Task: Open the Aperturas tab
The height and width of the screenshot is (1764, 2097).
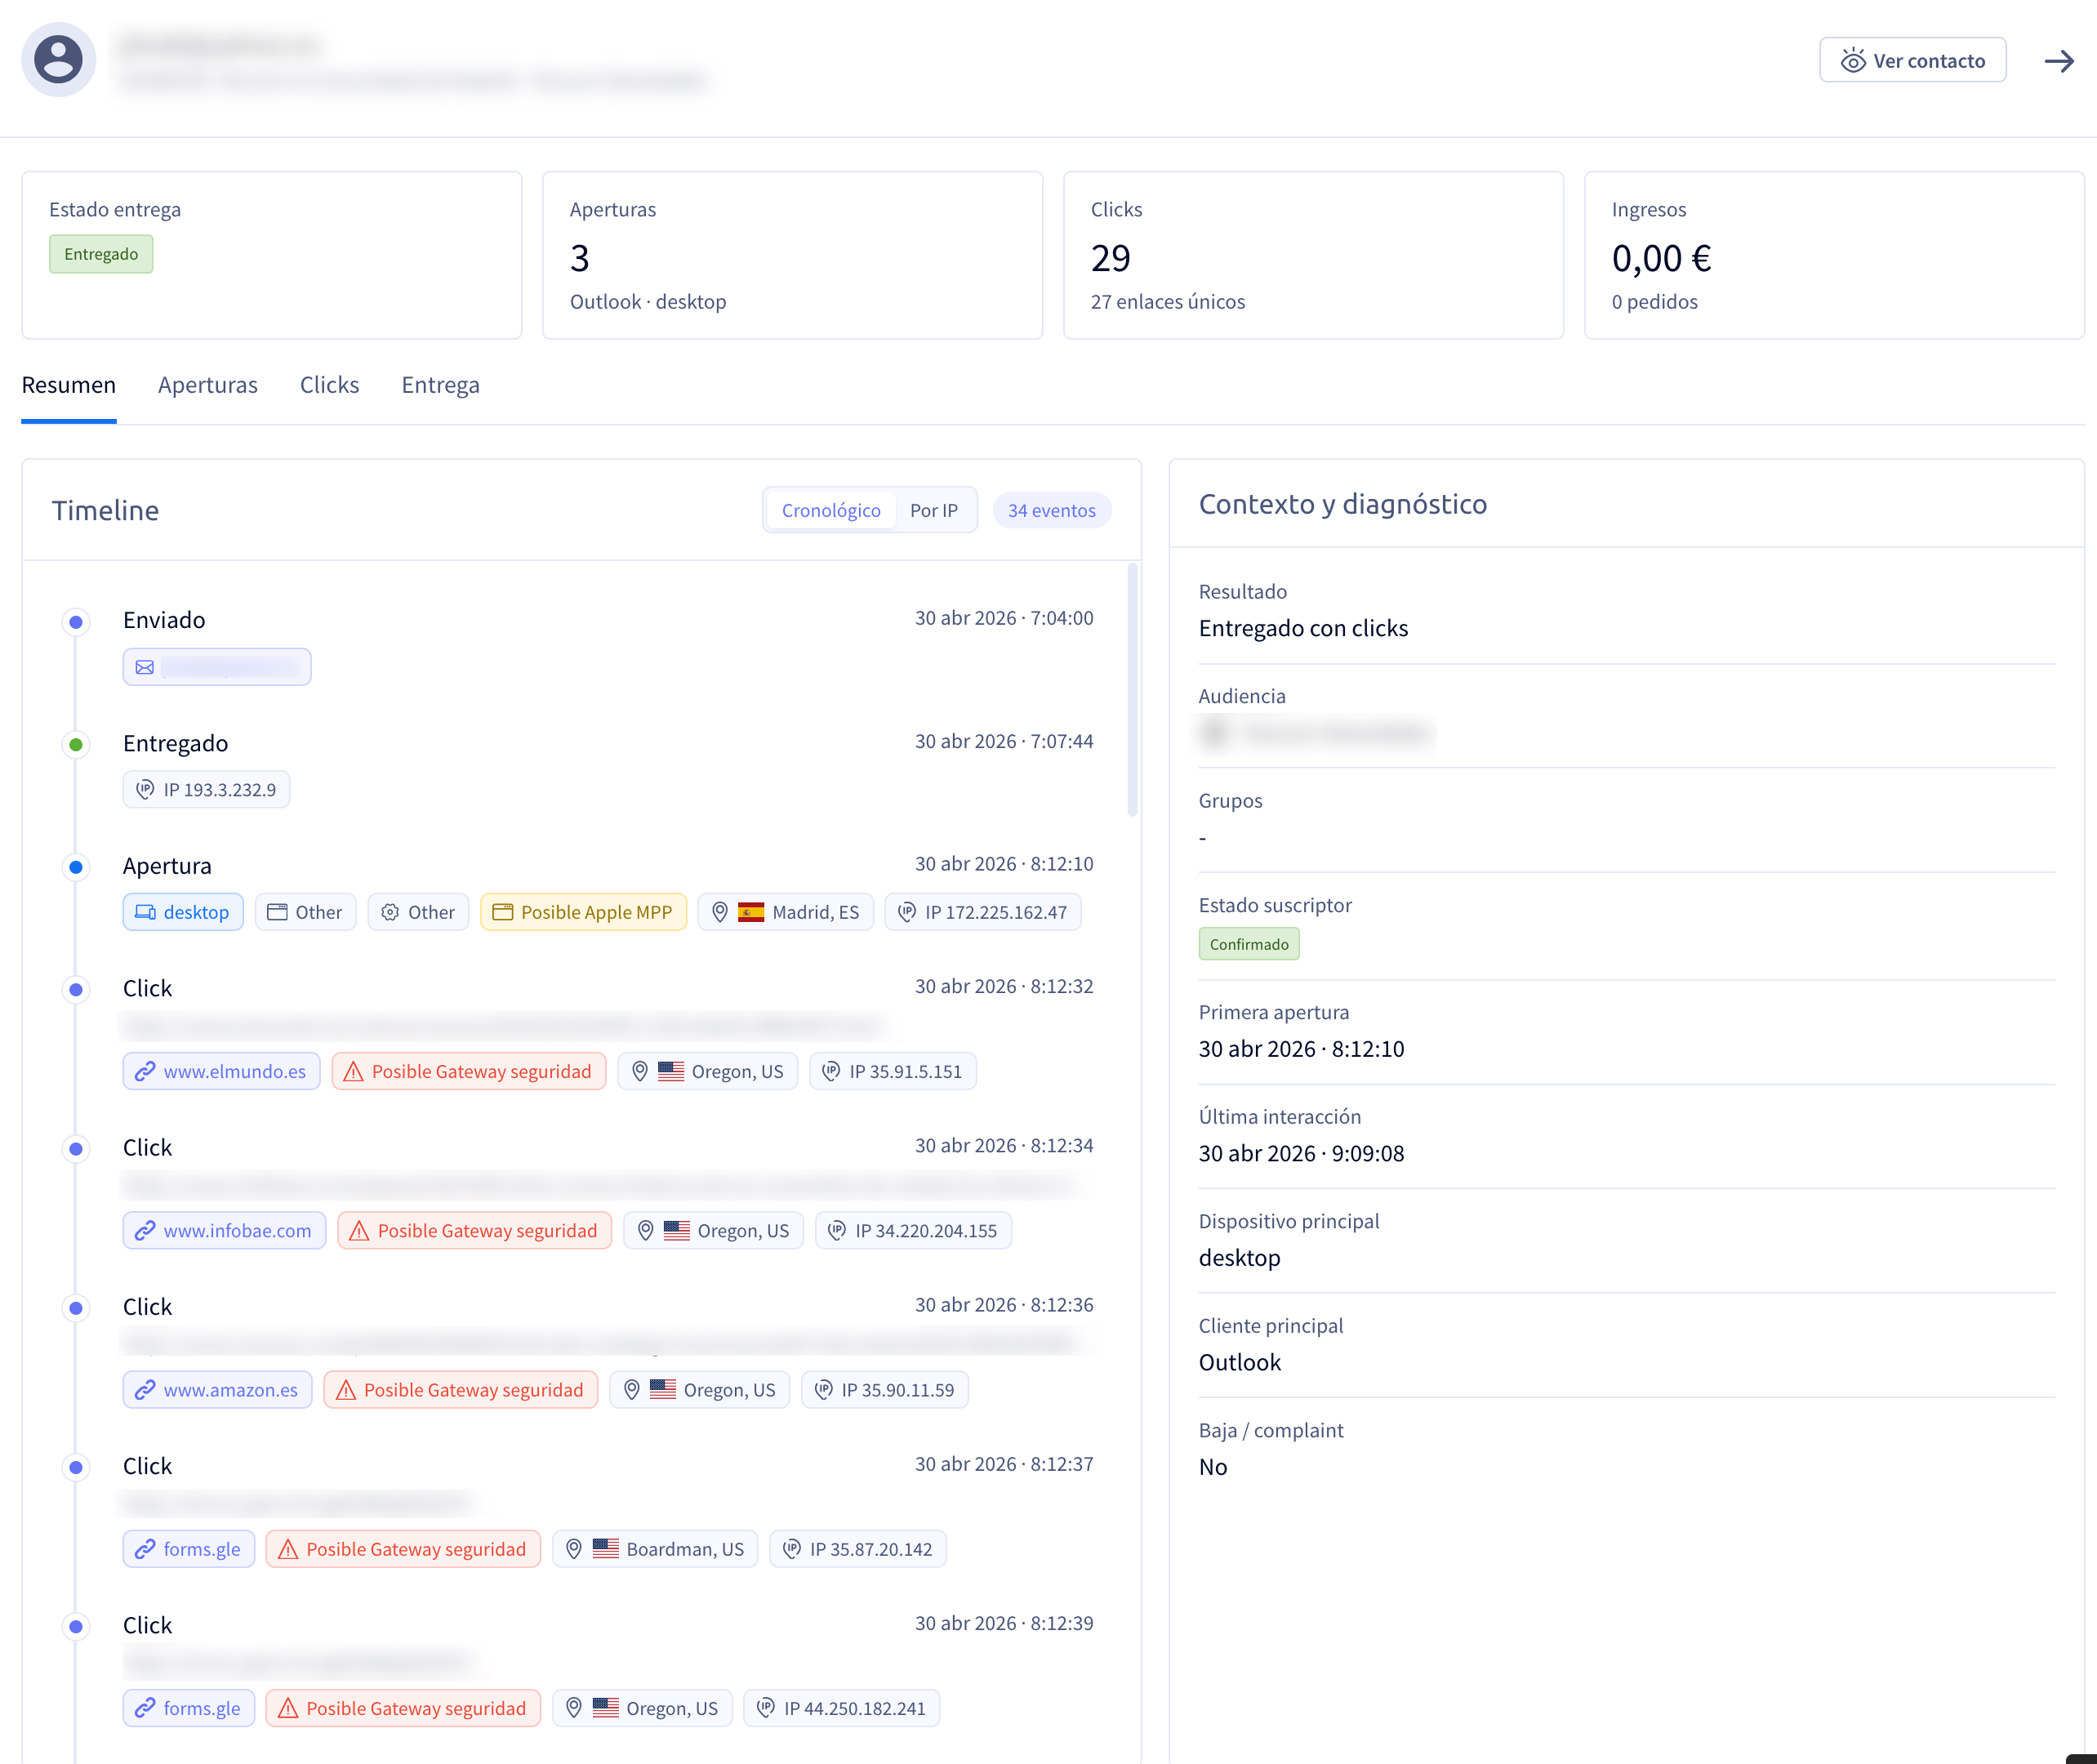Action: click(x=208, y=385)
